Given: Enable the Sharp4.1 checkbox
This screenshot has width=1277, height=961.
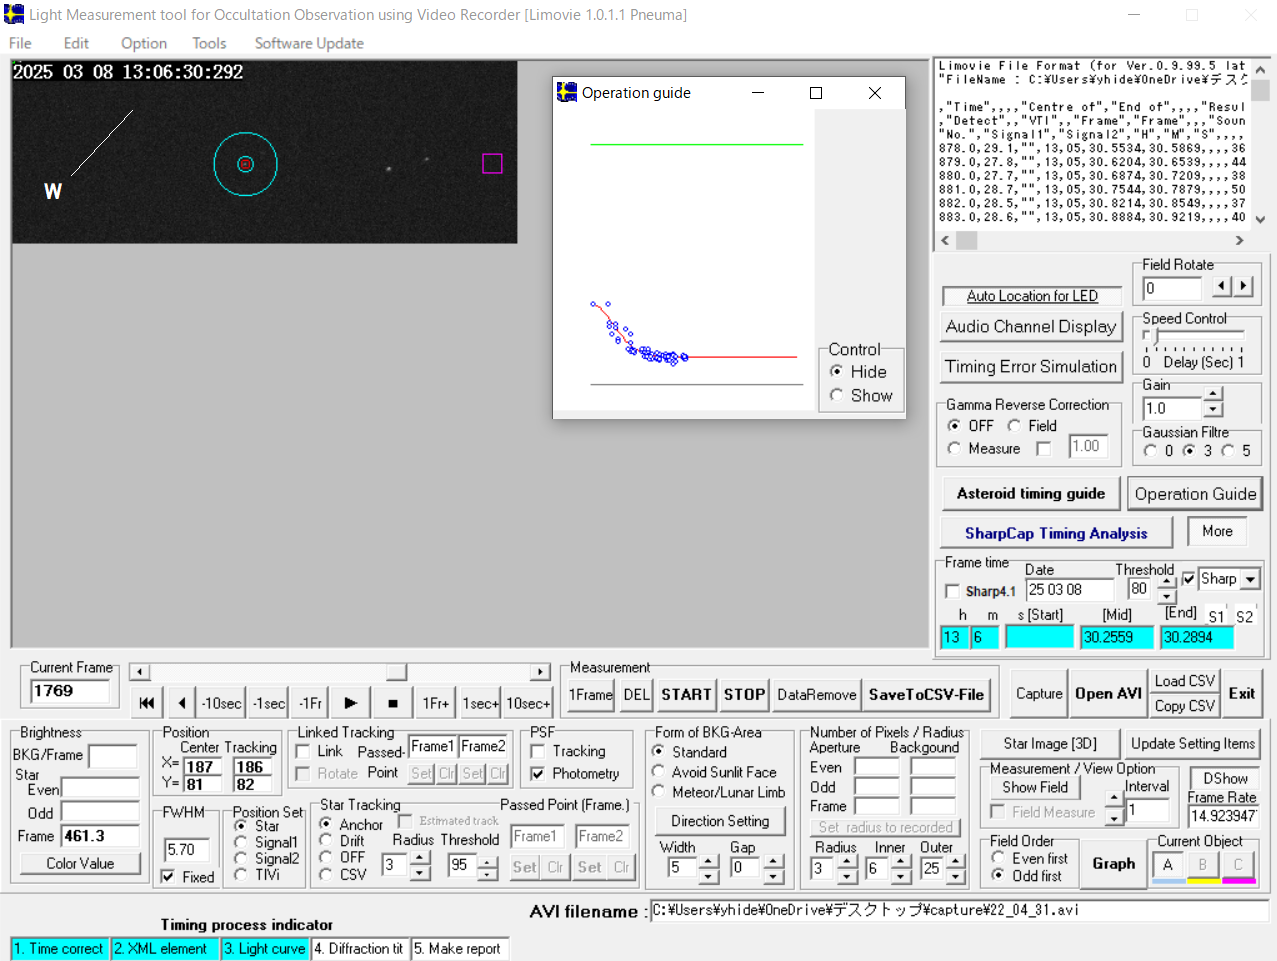Looking at the screenshot, I should (x=952, y=591).
